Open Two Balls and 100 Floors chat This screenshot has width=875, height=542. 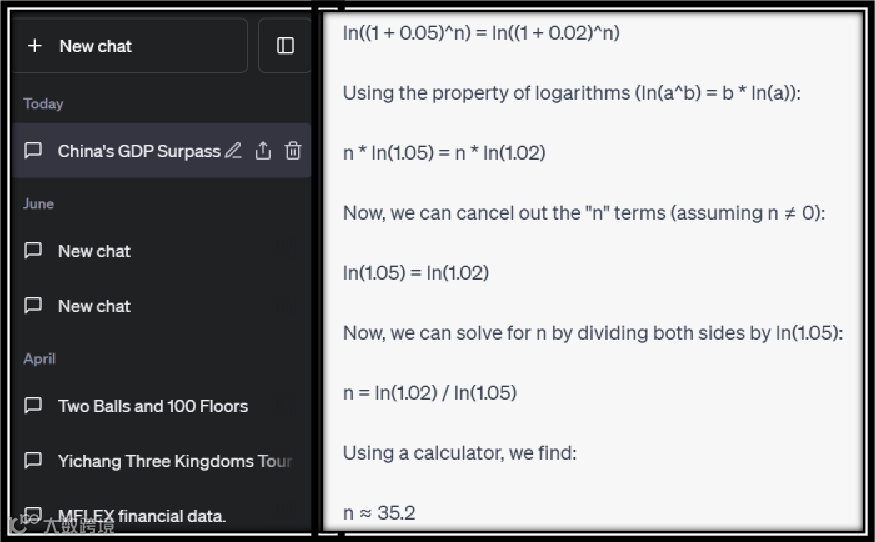coord(152,406)
